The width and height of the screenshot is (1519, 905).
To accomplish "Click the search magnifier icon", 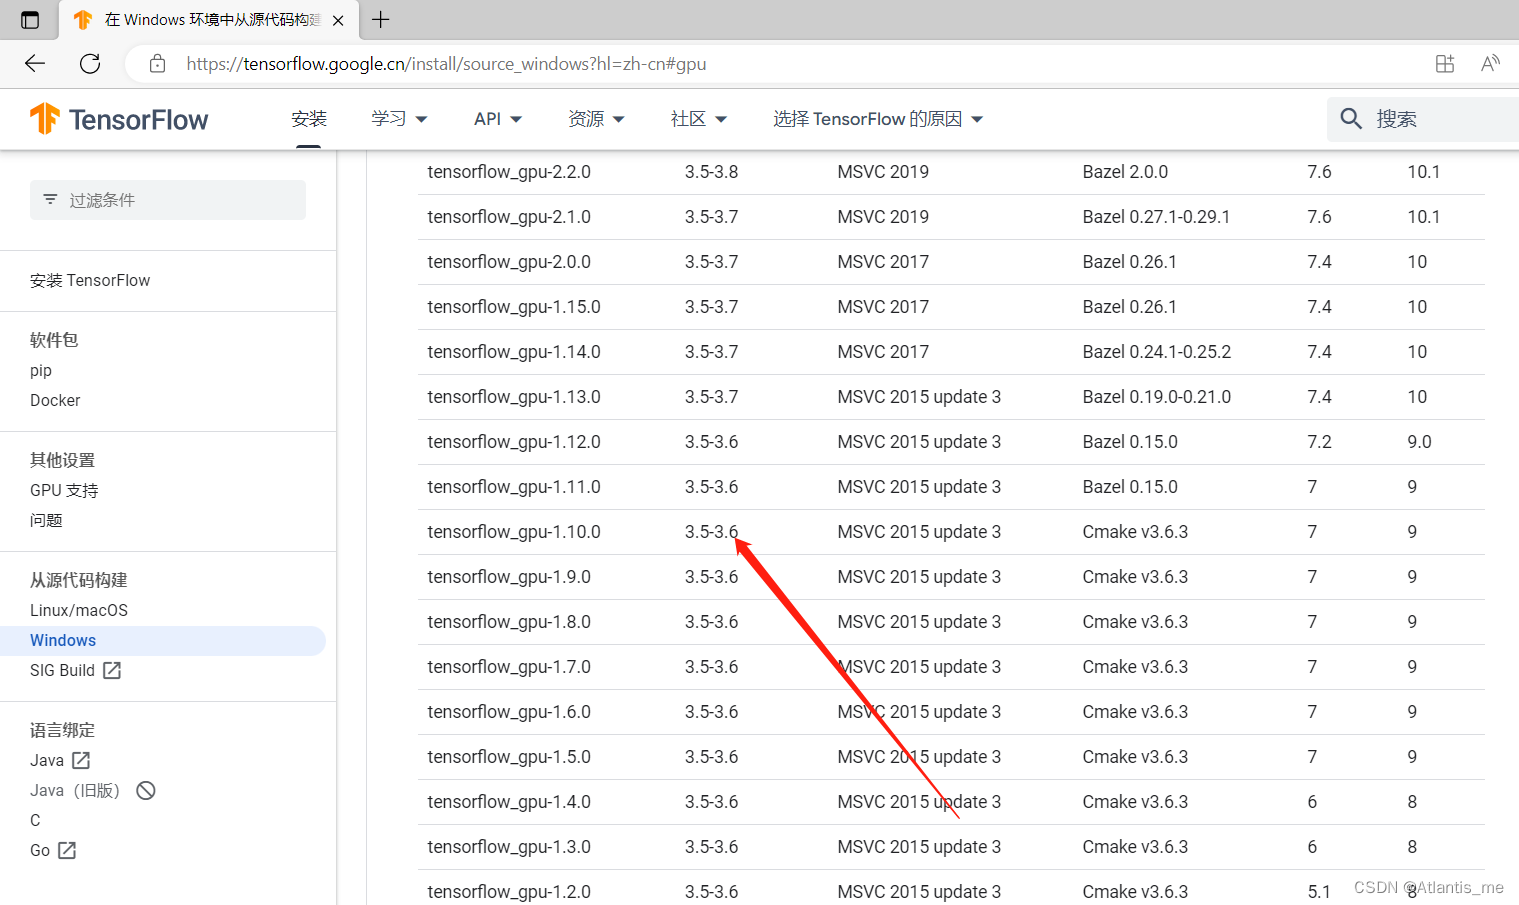I will [1351, 119].
